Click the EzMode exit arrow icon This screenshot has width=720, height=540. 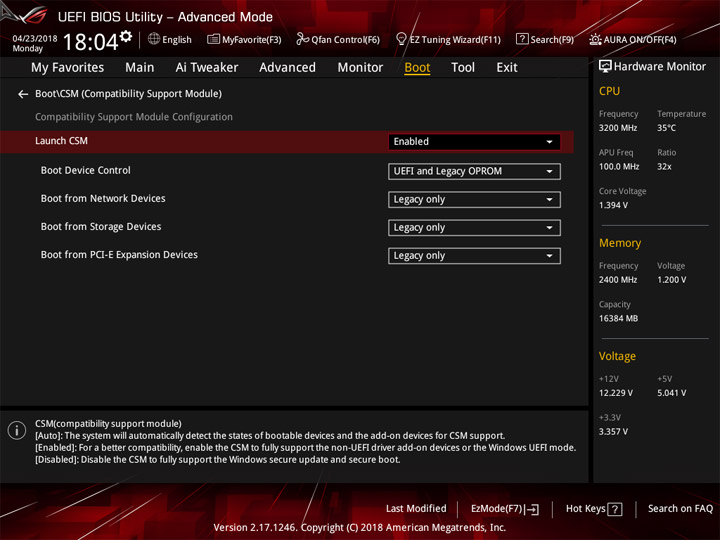[x=533, y=509]
